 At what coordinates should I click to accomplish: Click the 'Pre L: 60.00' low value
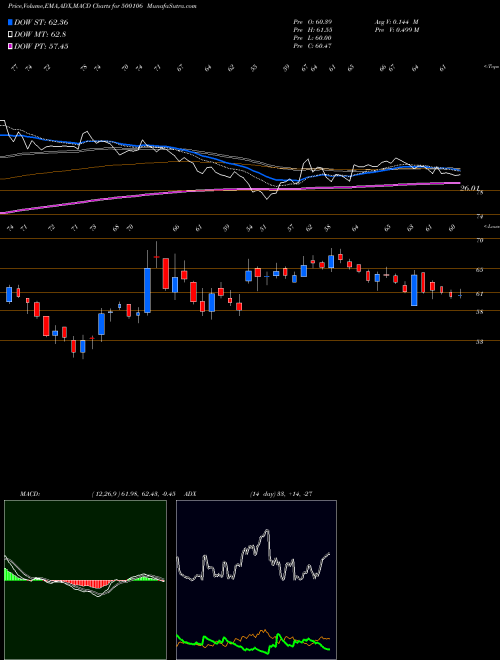coord(313,37)
